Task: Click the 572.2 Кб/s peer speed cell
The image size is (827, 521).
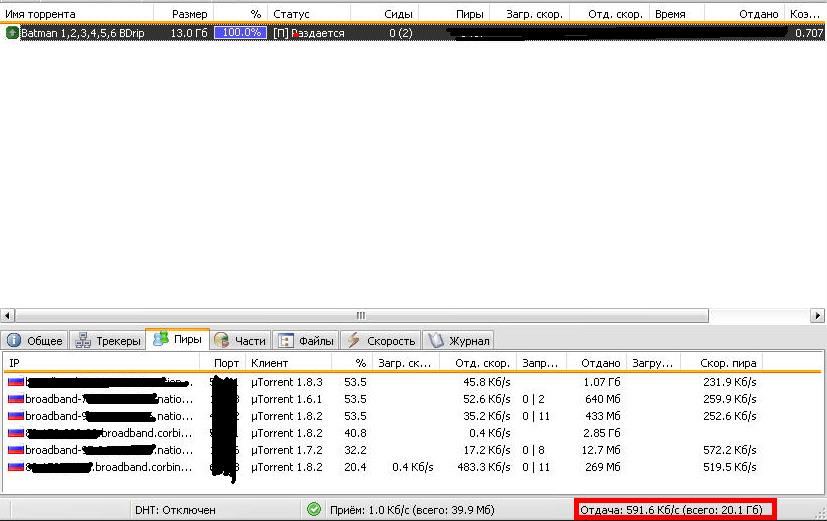Action: (729, 450)
